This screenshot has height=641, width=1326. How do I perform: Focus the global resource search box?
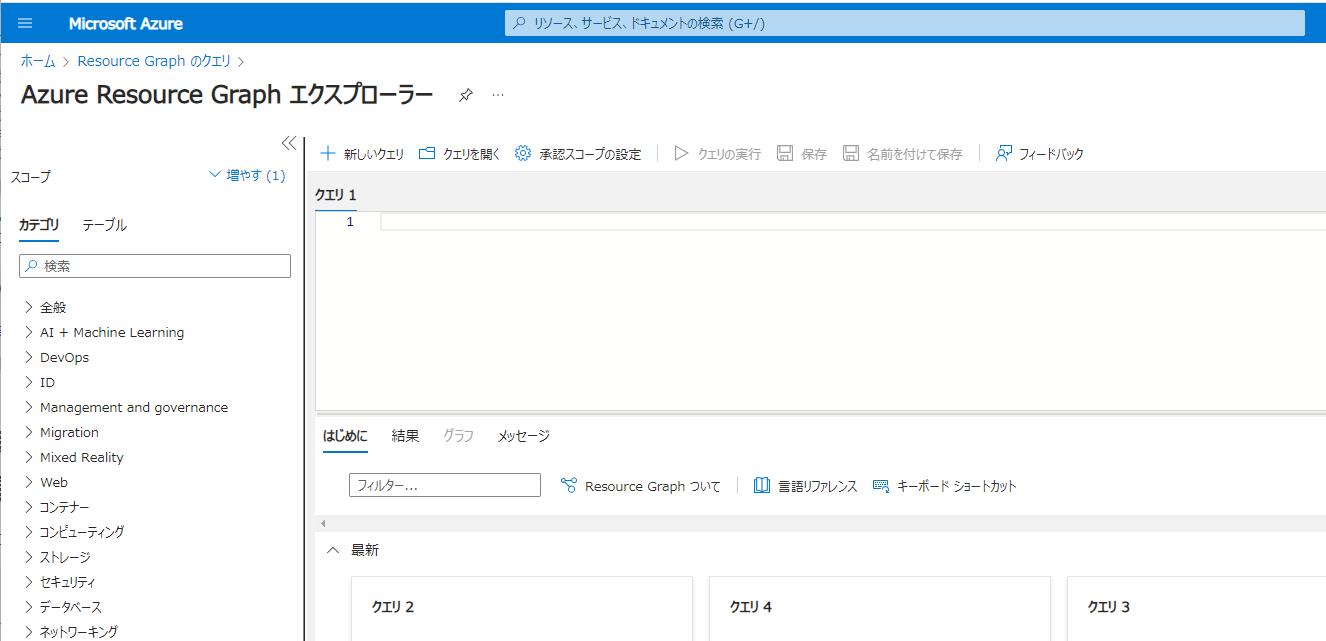905,23
